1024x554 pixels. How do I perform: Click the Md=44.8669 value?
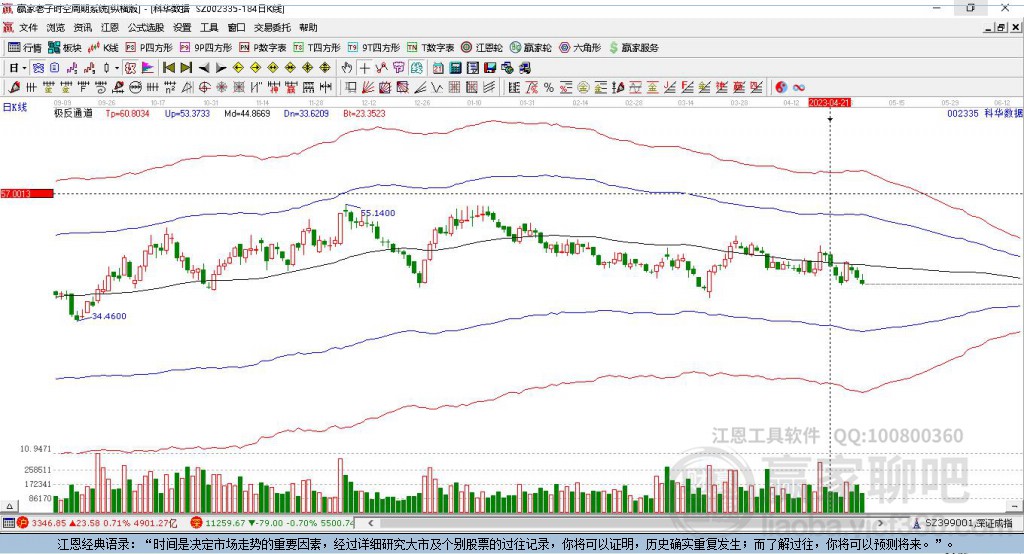247,113
